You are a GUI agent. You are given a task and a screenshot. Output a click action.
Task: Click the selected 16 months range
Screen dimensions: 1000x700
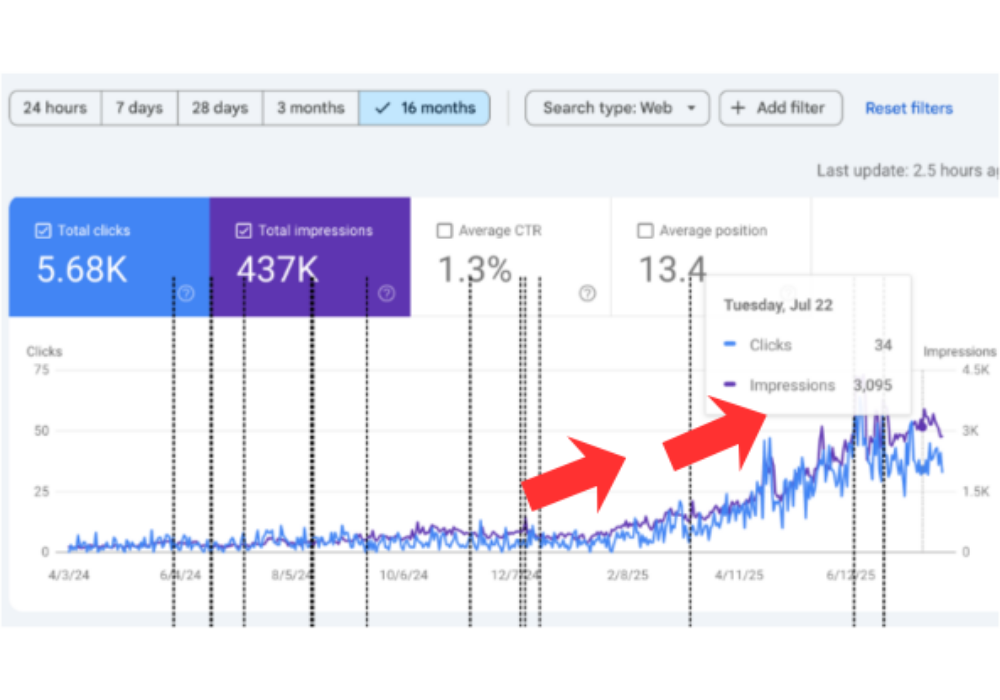click(425, 108)
